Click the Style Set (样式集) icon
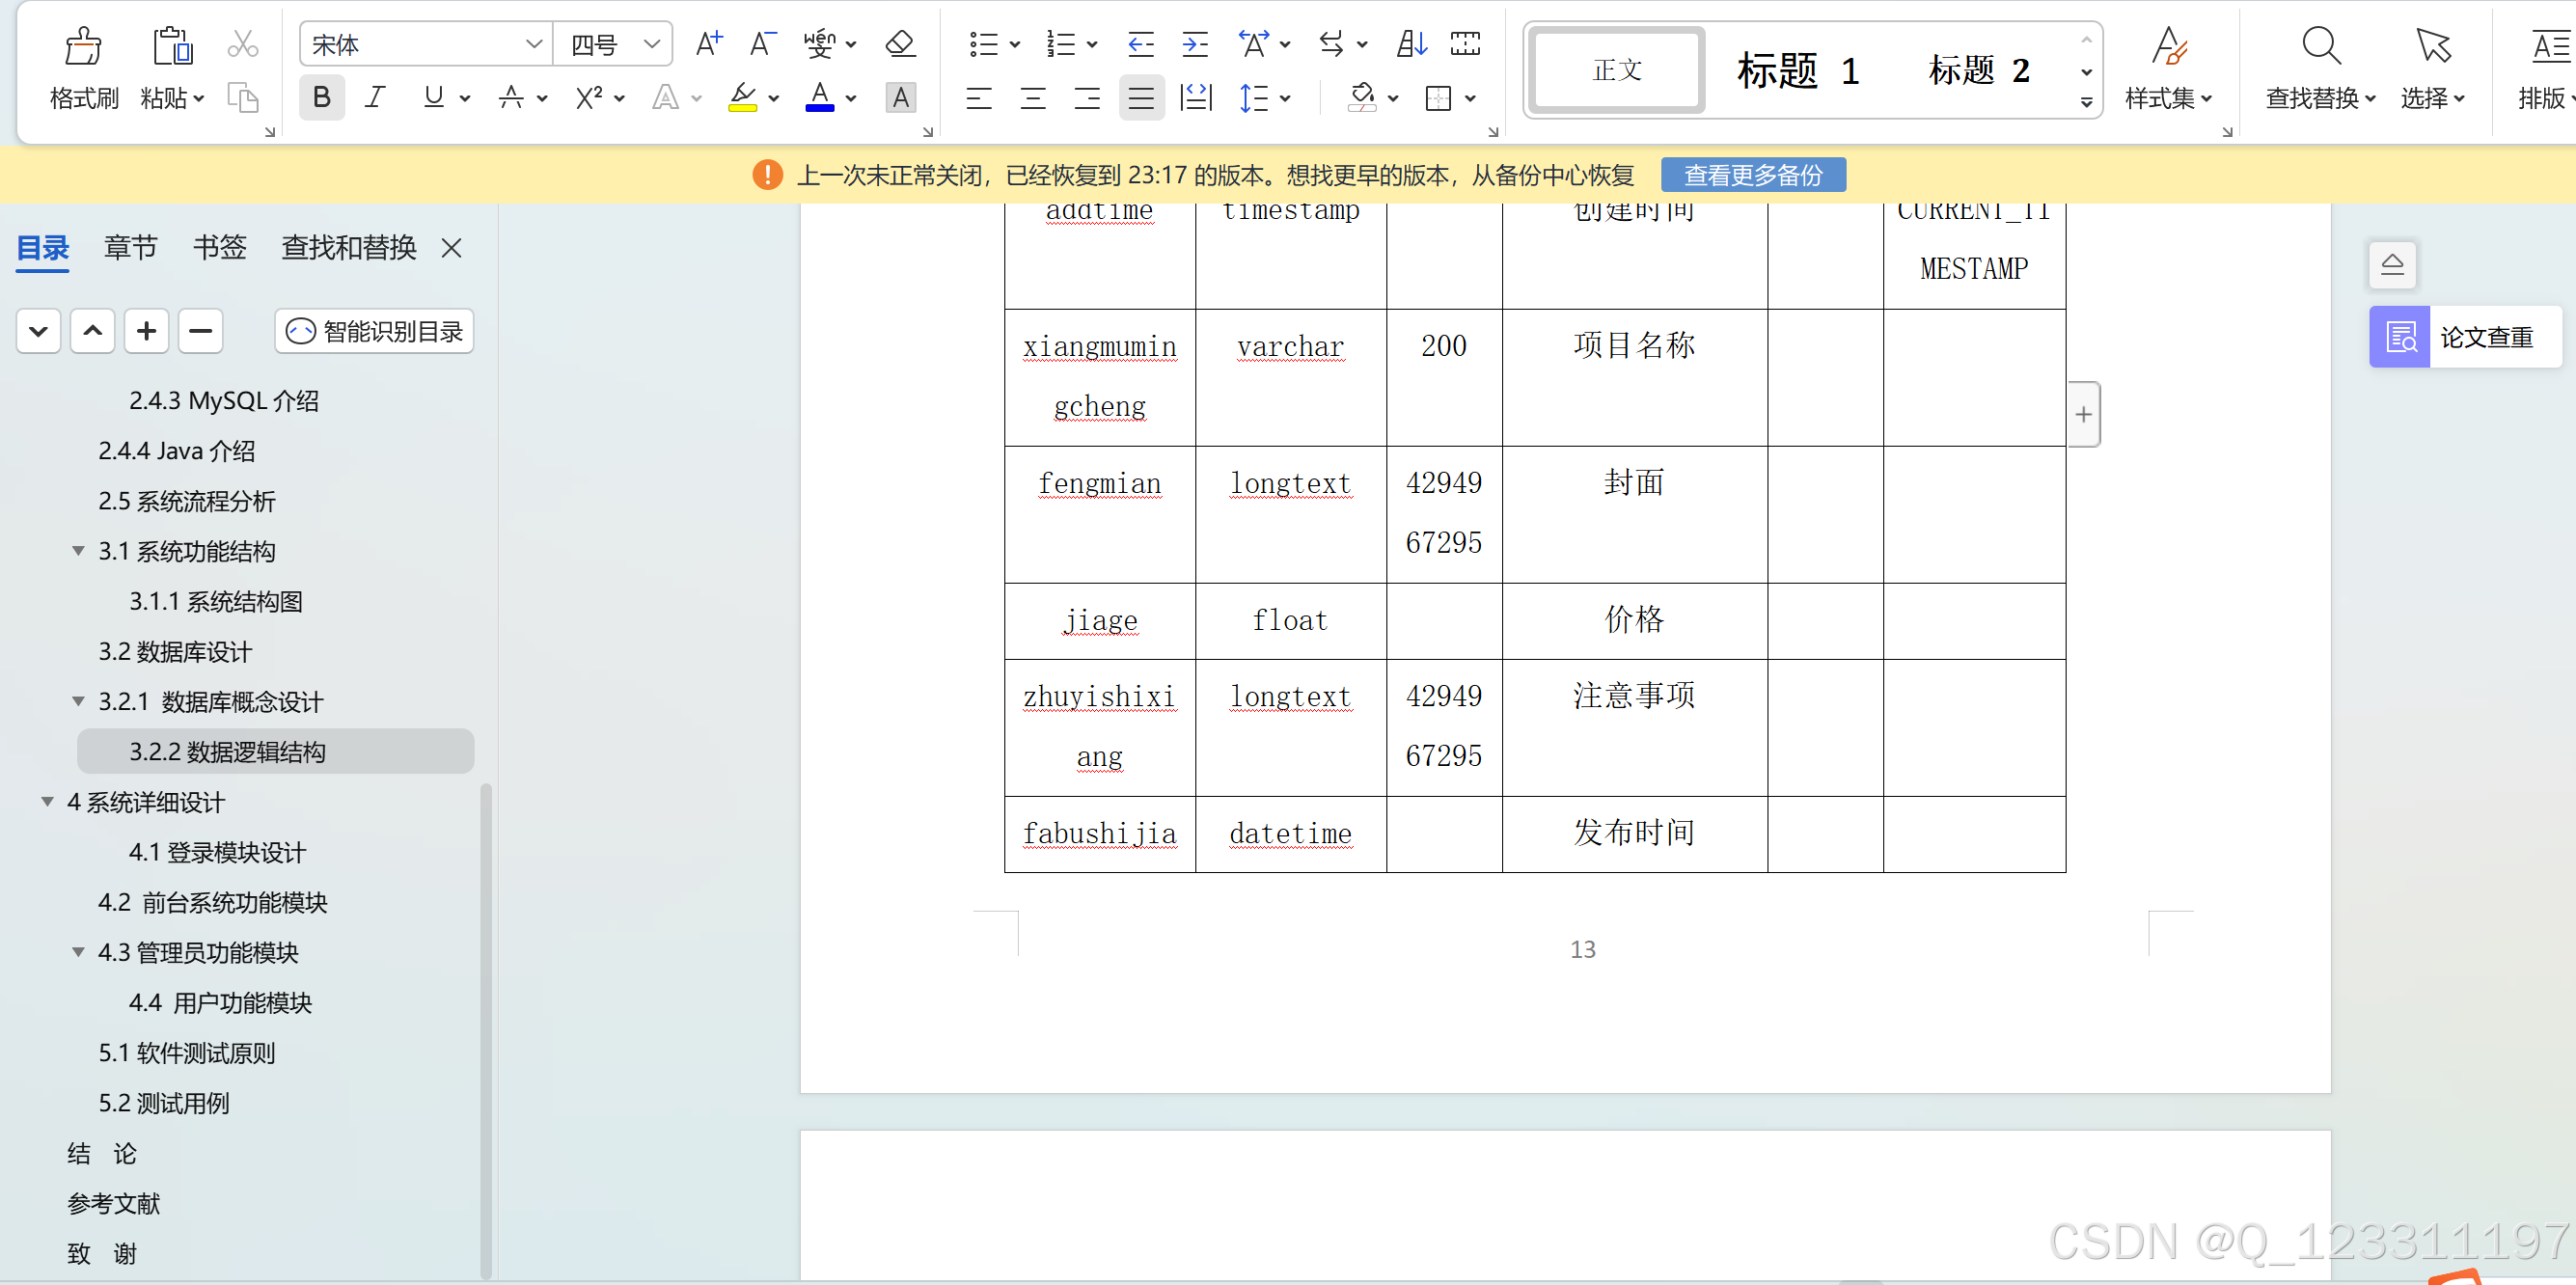The image size is (2576, 1285). point(2167,46)
